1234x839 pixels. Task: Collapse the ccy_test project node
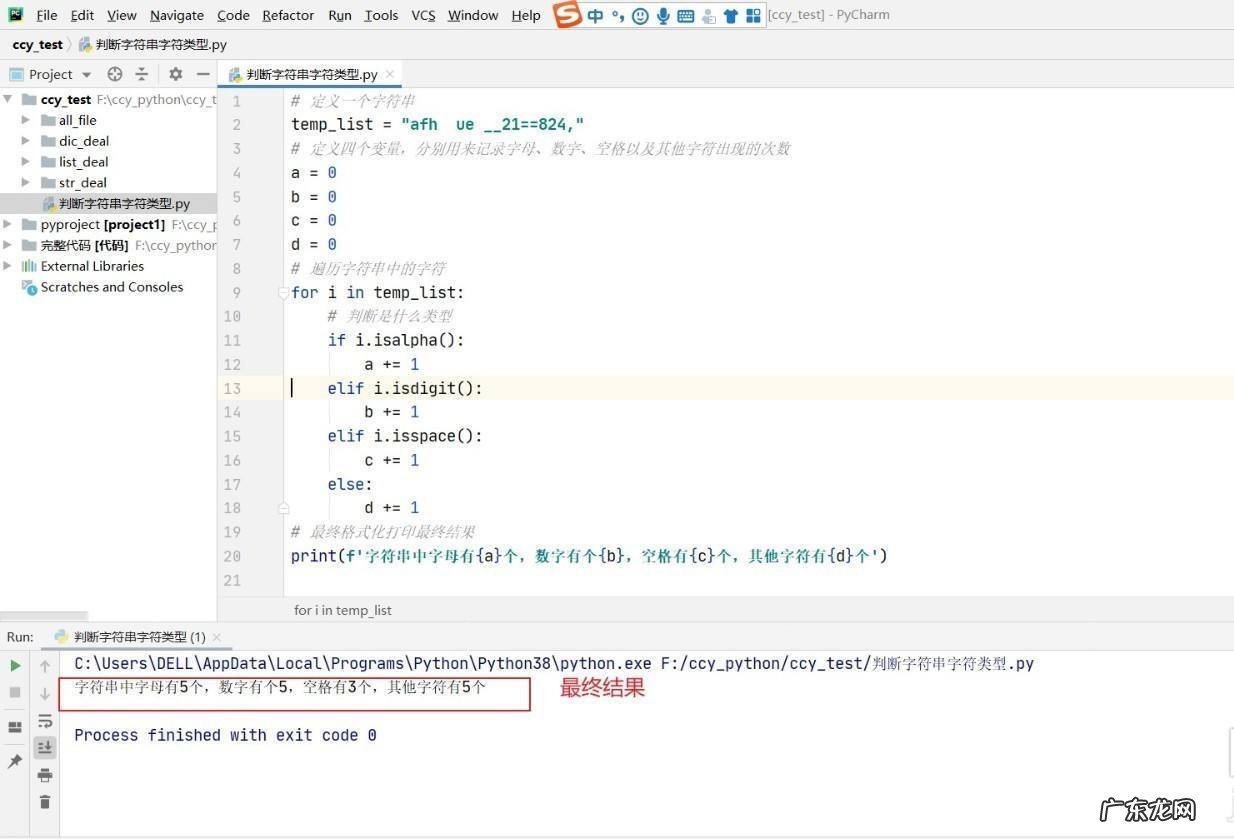[x=8, y=99]
